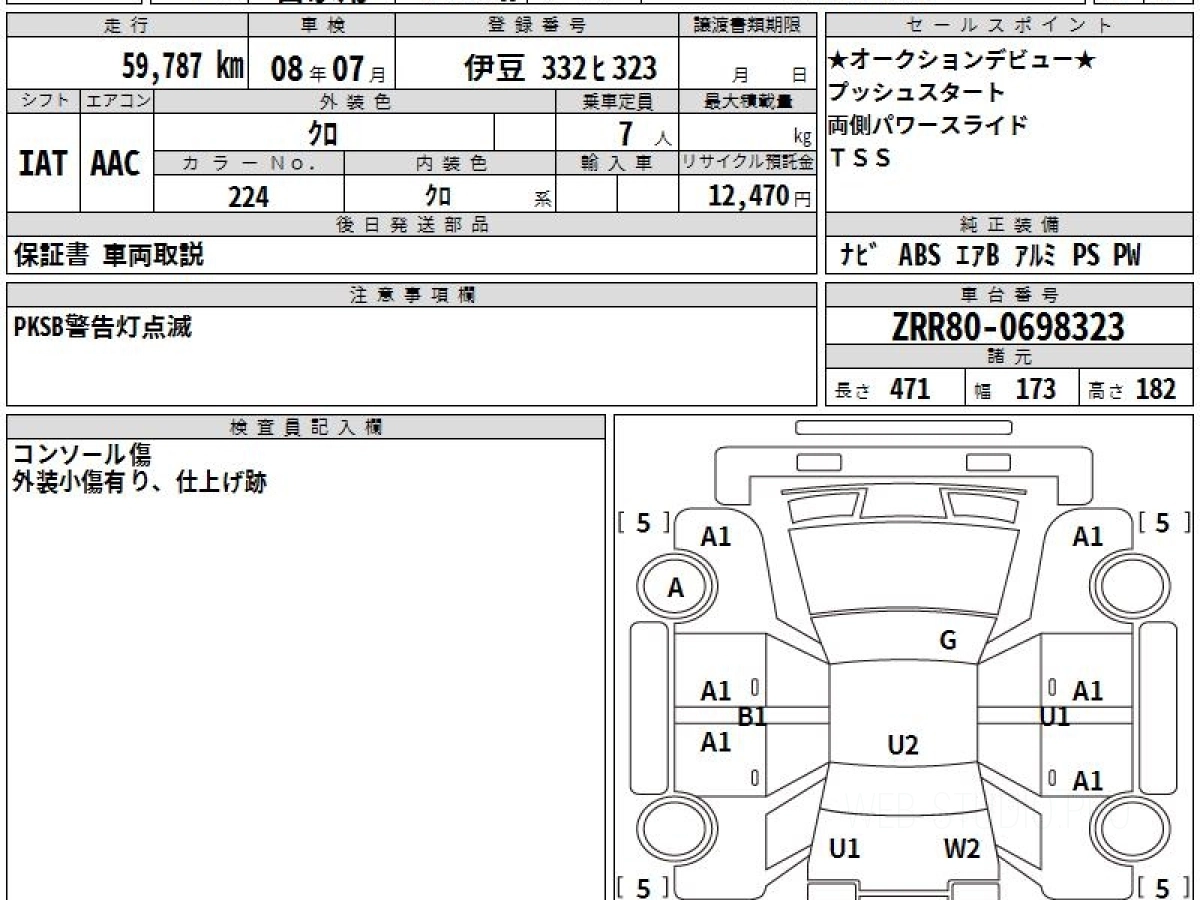Click the カラーNo. header
The width and height of the screenshot is (1200, 900).
[249, 163]
